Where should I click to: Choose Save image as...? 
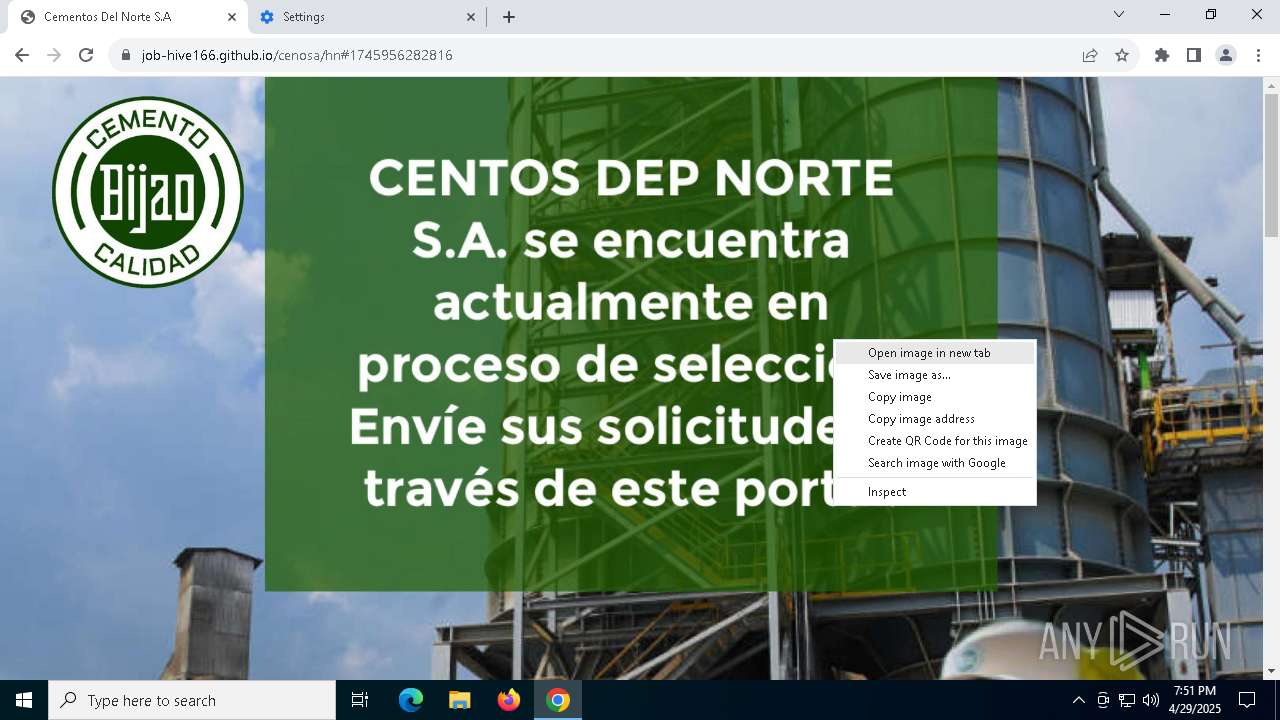coord(935,375)
